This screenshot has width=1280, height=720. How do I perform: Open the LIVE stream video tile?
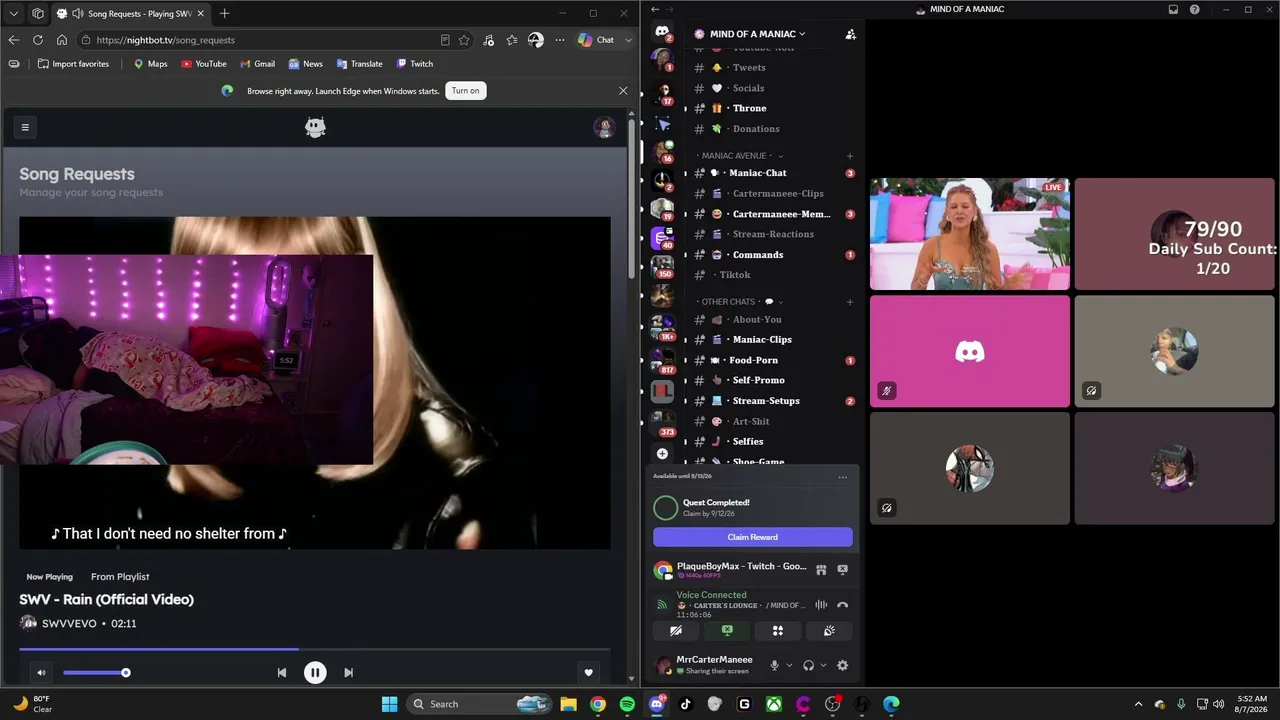970,234
